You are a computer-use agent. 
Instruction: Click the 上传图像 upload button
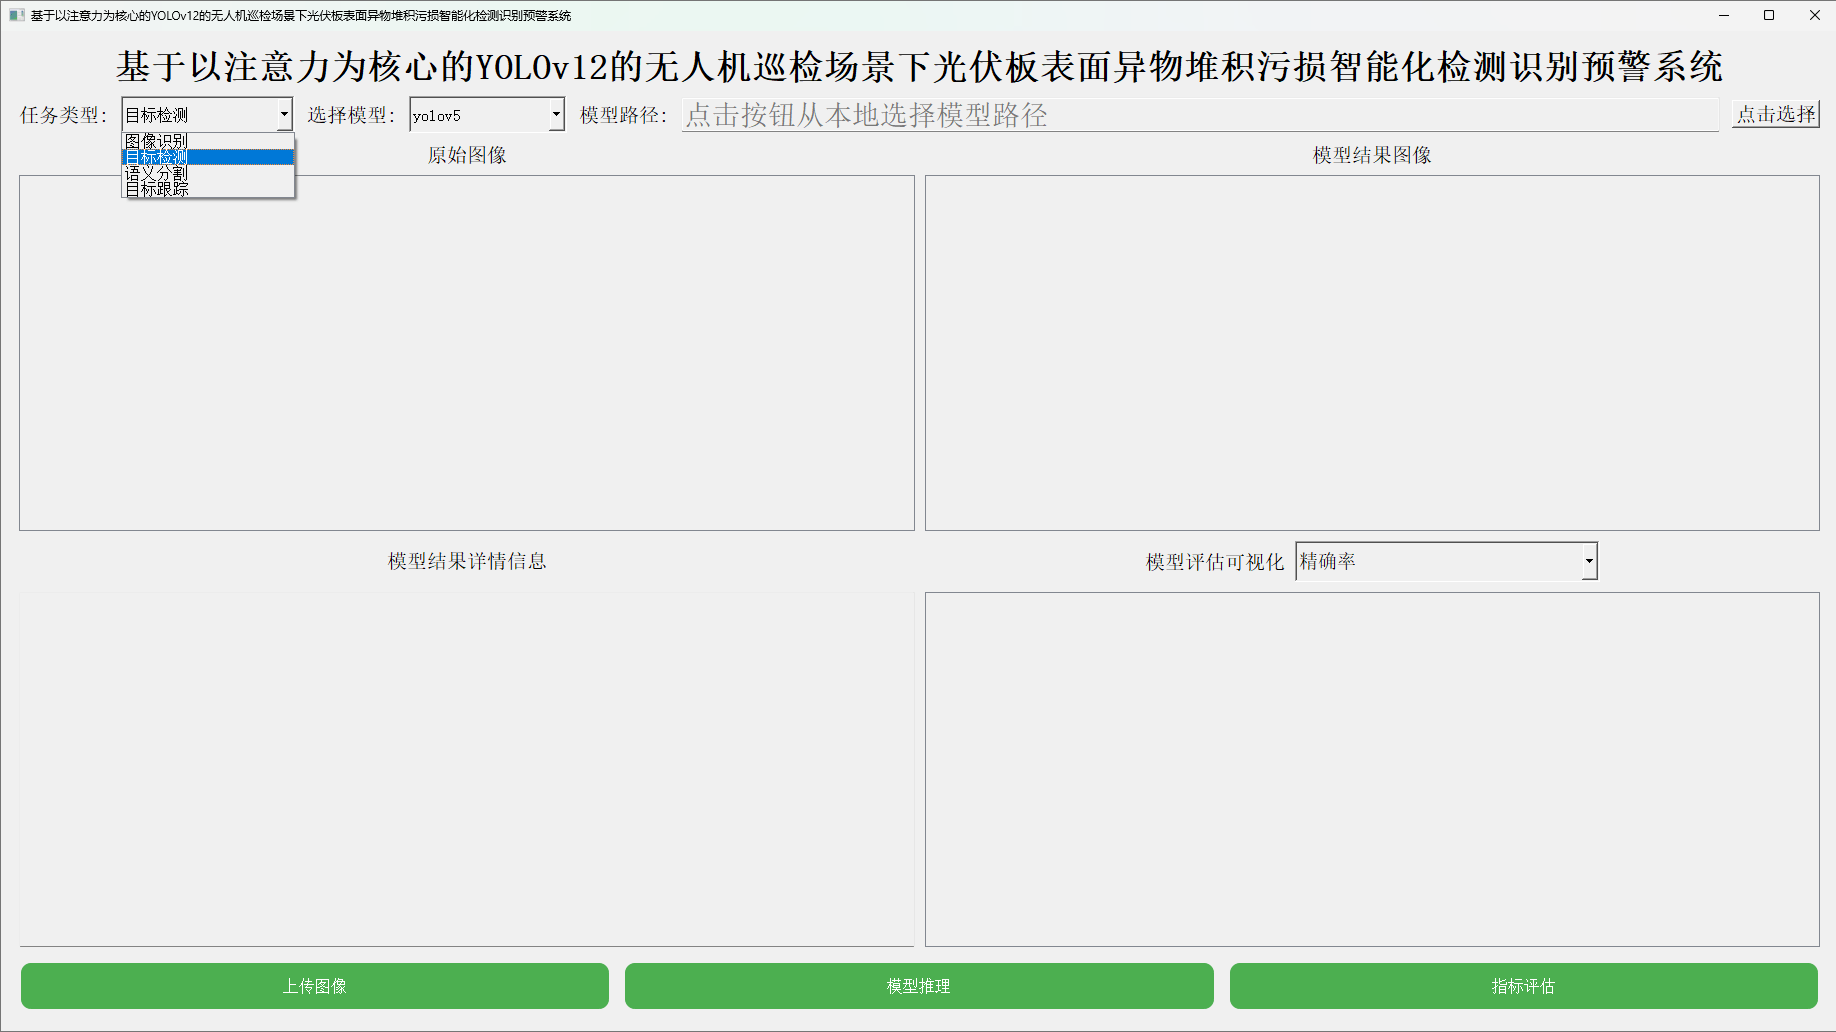pyautogui.click(x=315, y=986)
